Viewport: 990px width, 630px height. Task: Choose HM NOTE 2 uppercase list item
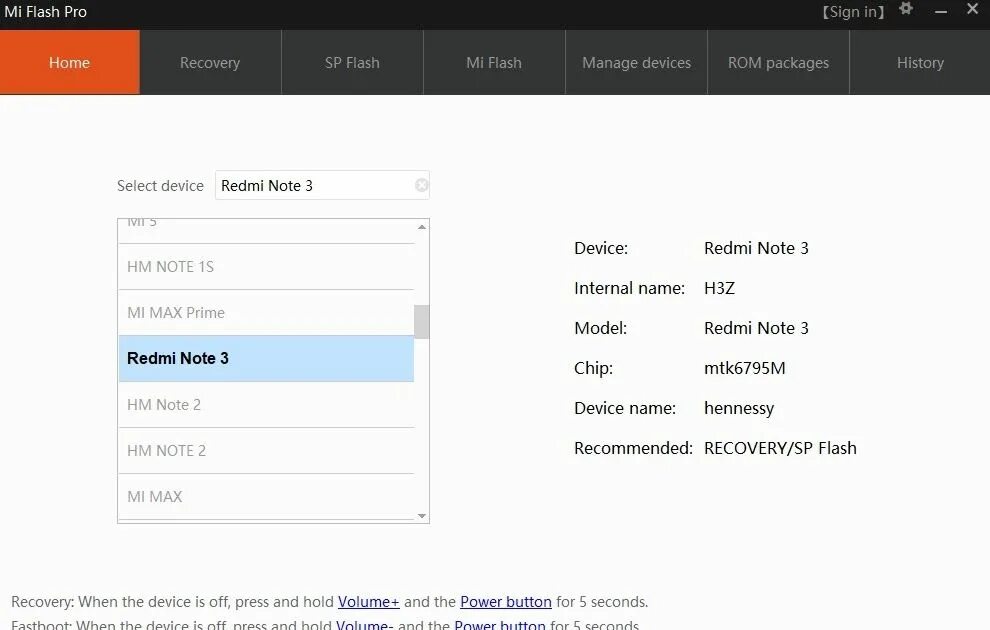[266, 451]
